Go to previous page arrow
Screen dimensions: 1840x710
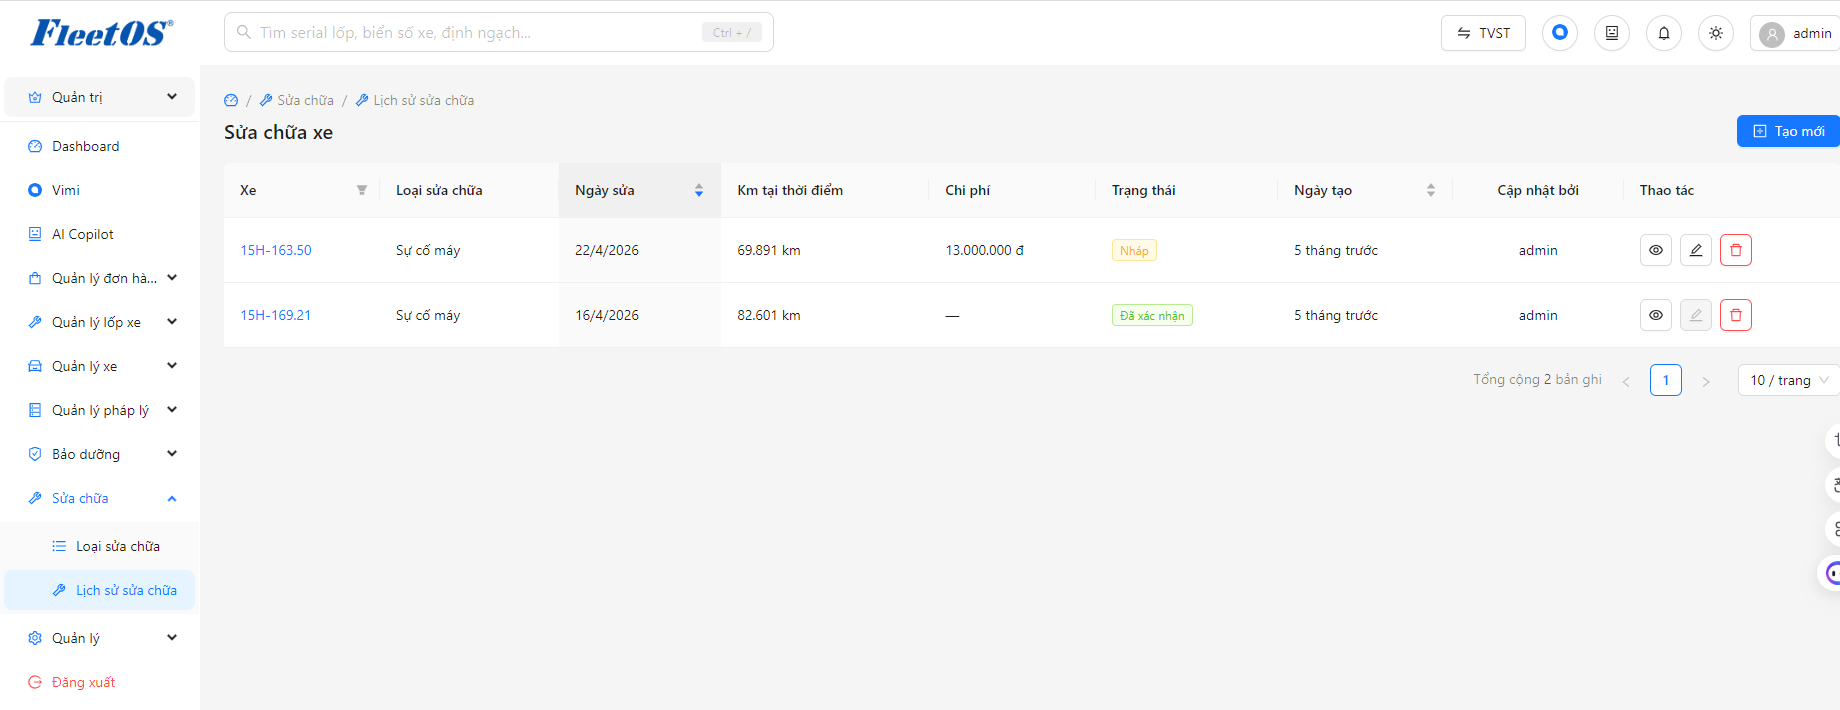pos(1626,381)
